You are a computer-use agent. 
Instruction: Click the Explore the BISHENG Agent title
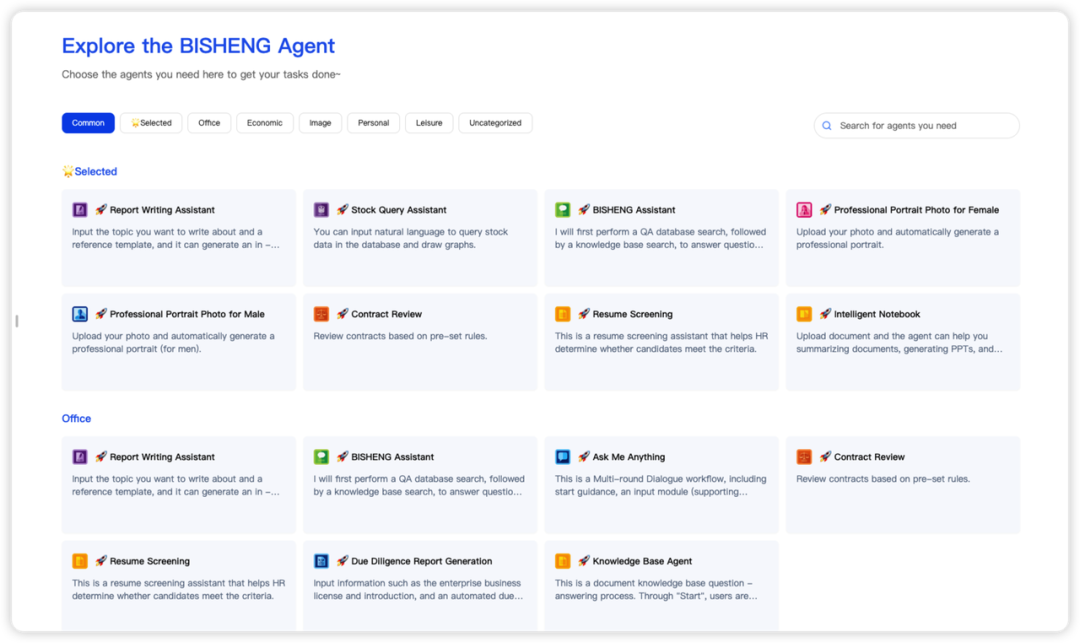click(198, 46)
